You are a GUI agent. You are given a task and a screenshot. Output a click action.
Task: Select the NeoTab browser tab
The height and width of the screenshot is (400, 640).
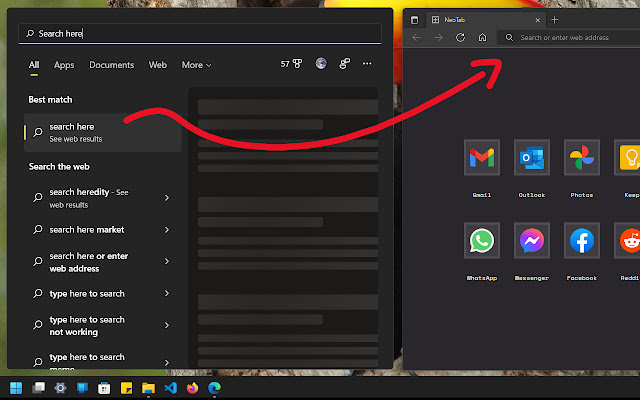[486, 20]
